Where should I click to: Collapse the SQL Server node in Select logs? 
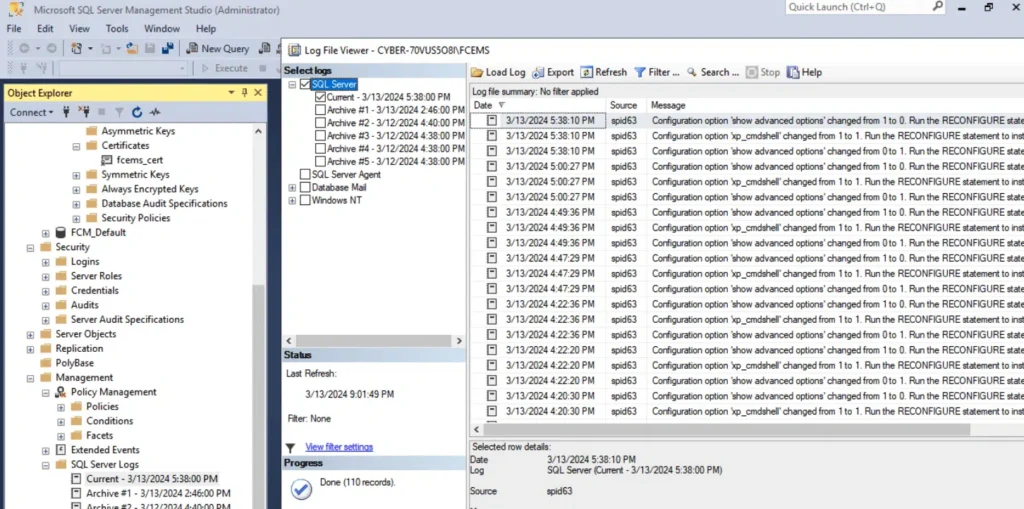[x=292, y=84]
